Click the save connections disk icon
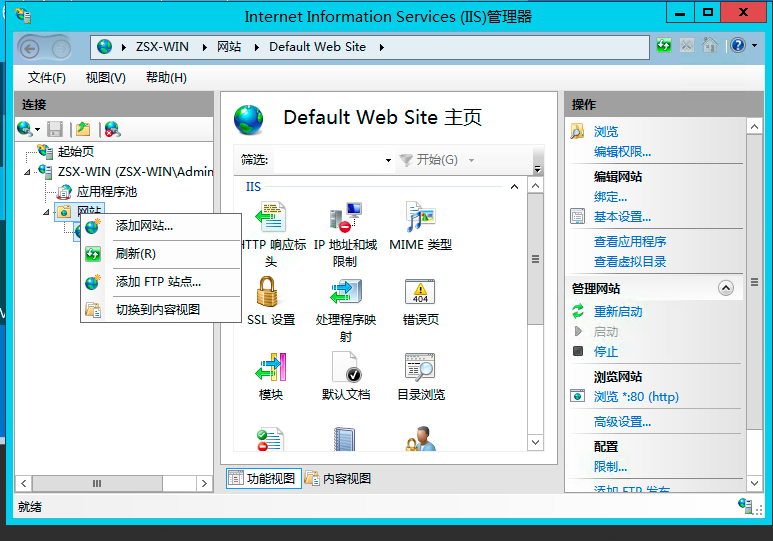 (55, 129)
